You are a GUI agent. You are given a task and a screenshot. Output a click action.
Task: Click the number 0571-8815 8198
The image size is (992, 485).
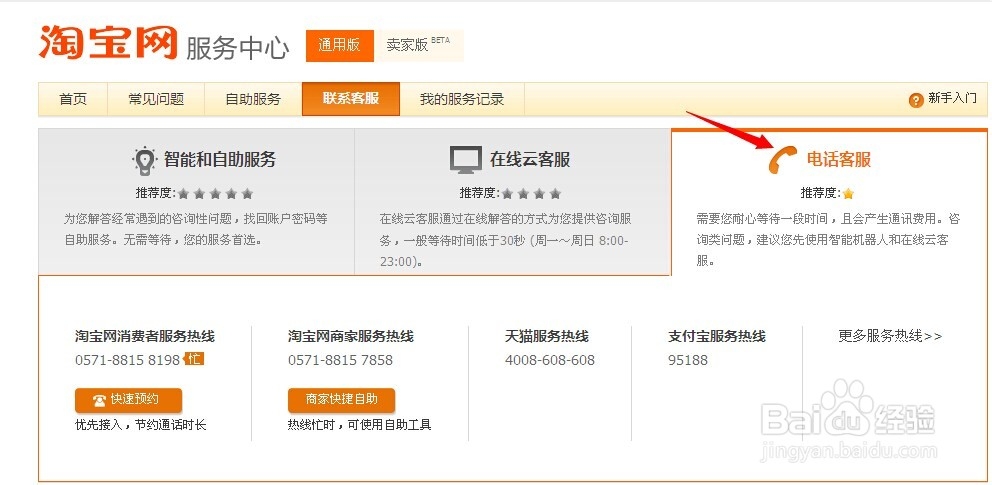[128, 360]
